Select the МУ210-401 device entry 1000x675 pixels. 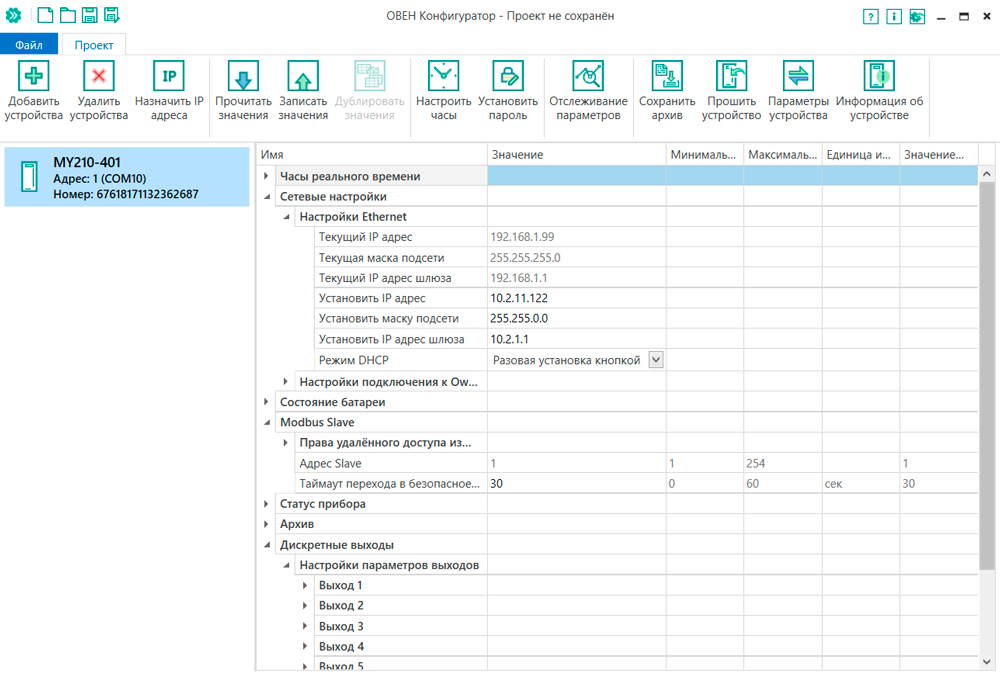(x=126, y=177)
